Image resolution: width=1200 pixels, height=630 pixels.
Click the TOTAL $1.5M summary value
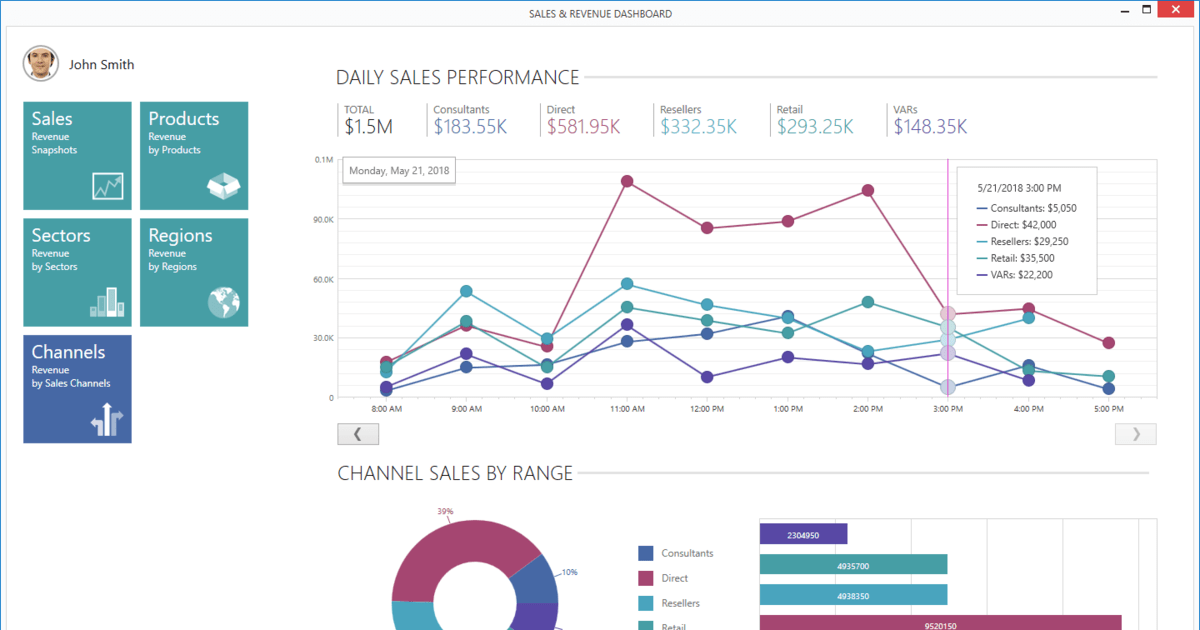[x=368, y=127]
